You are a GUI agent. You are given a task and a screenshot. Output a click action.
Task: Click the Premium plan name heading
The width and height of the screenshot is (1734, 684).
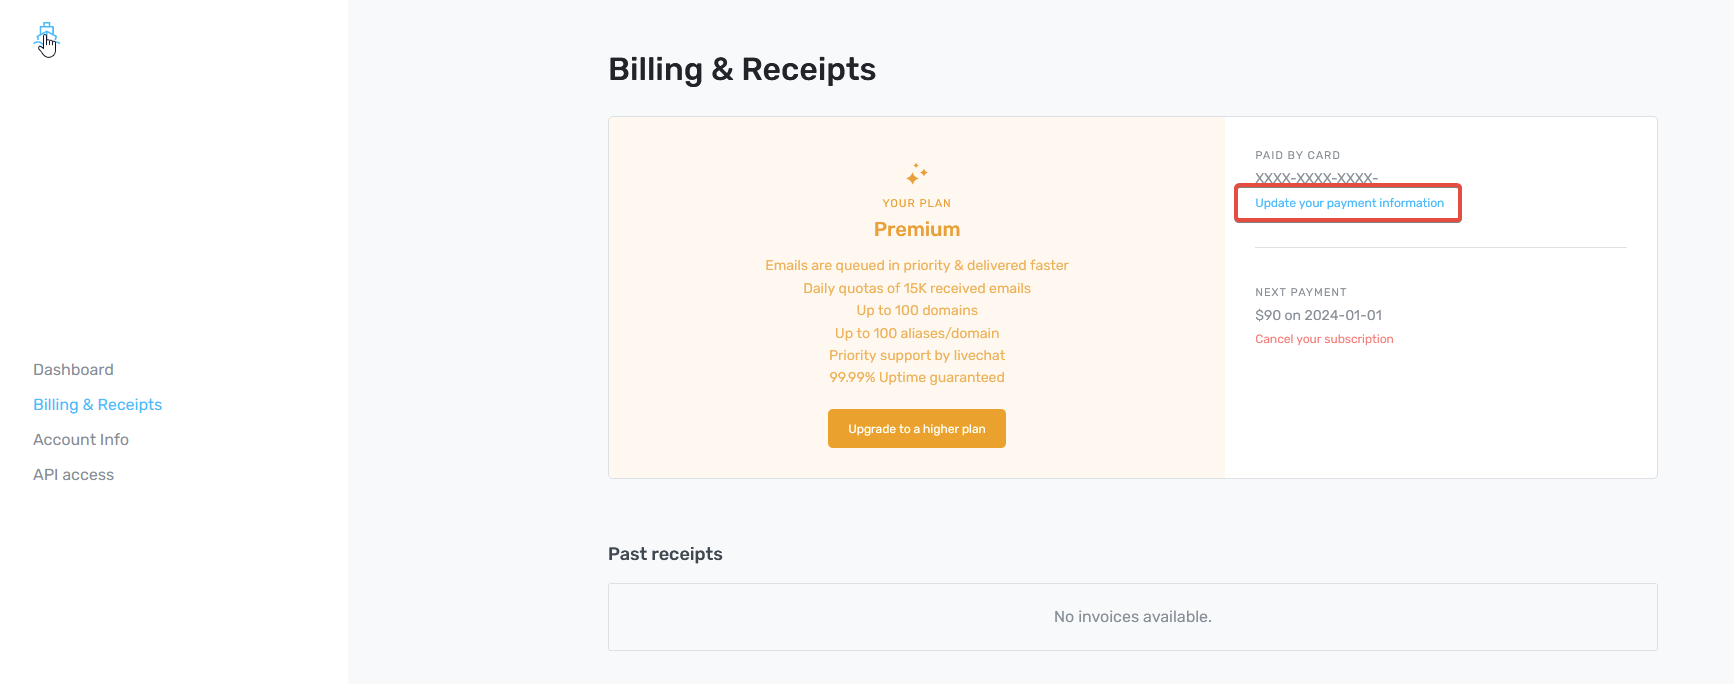coord(916,229)
